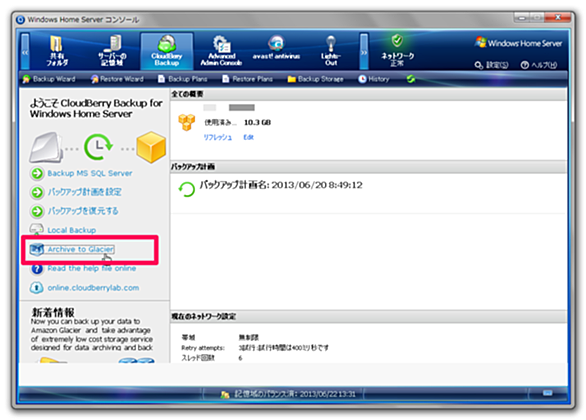Click the arrow icon beside バックアップ計画を設定
586x420 pixels.
[x=37, y=192]
